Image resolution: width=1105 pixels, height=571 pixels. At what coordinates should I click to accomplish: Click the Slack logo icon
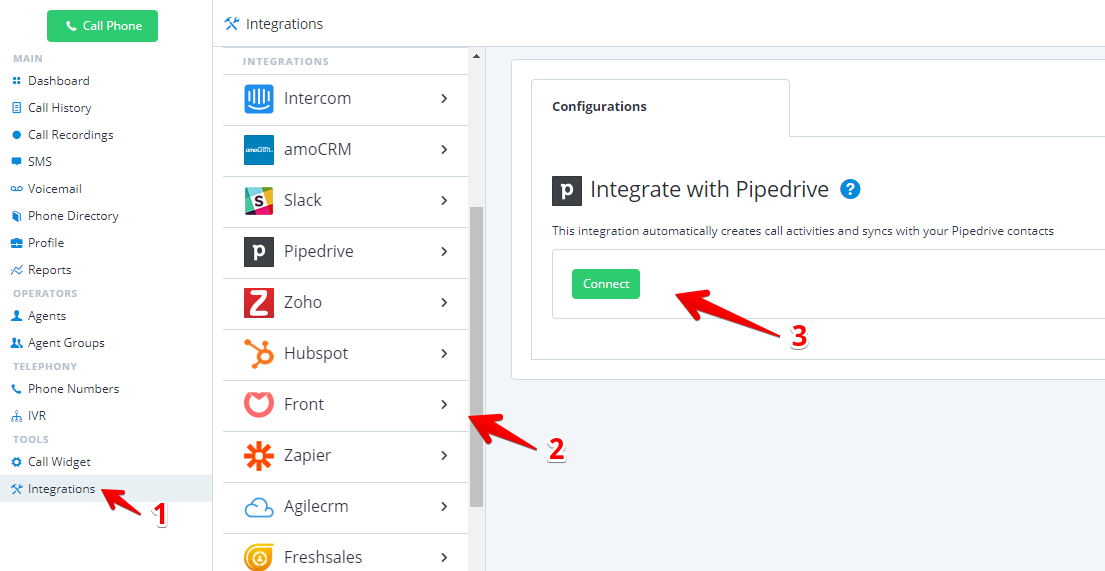(259, 201)
